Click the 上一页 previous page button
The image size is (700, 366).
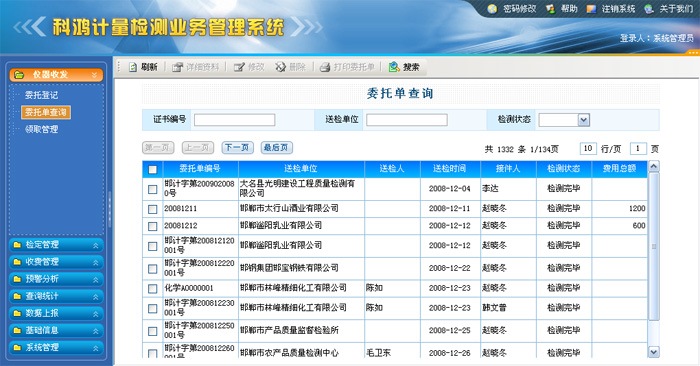(x=197, y=148)
